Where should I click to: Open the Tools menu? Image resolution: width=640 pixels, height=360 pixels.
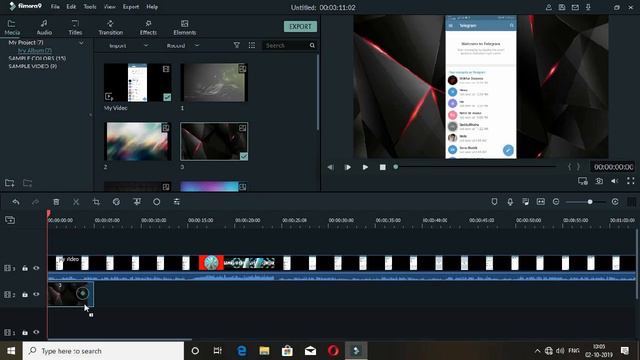tap(90, 7)
